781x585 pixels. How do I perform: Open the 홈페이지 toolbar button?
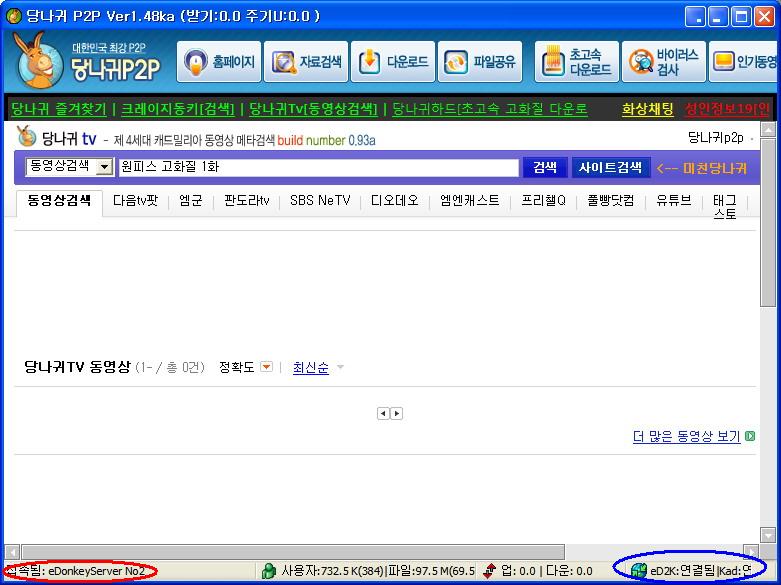(219, 62)
